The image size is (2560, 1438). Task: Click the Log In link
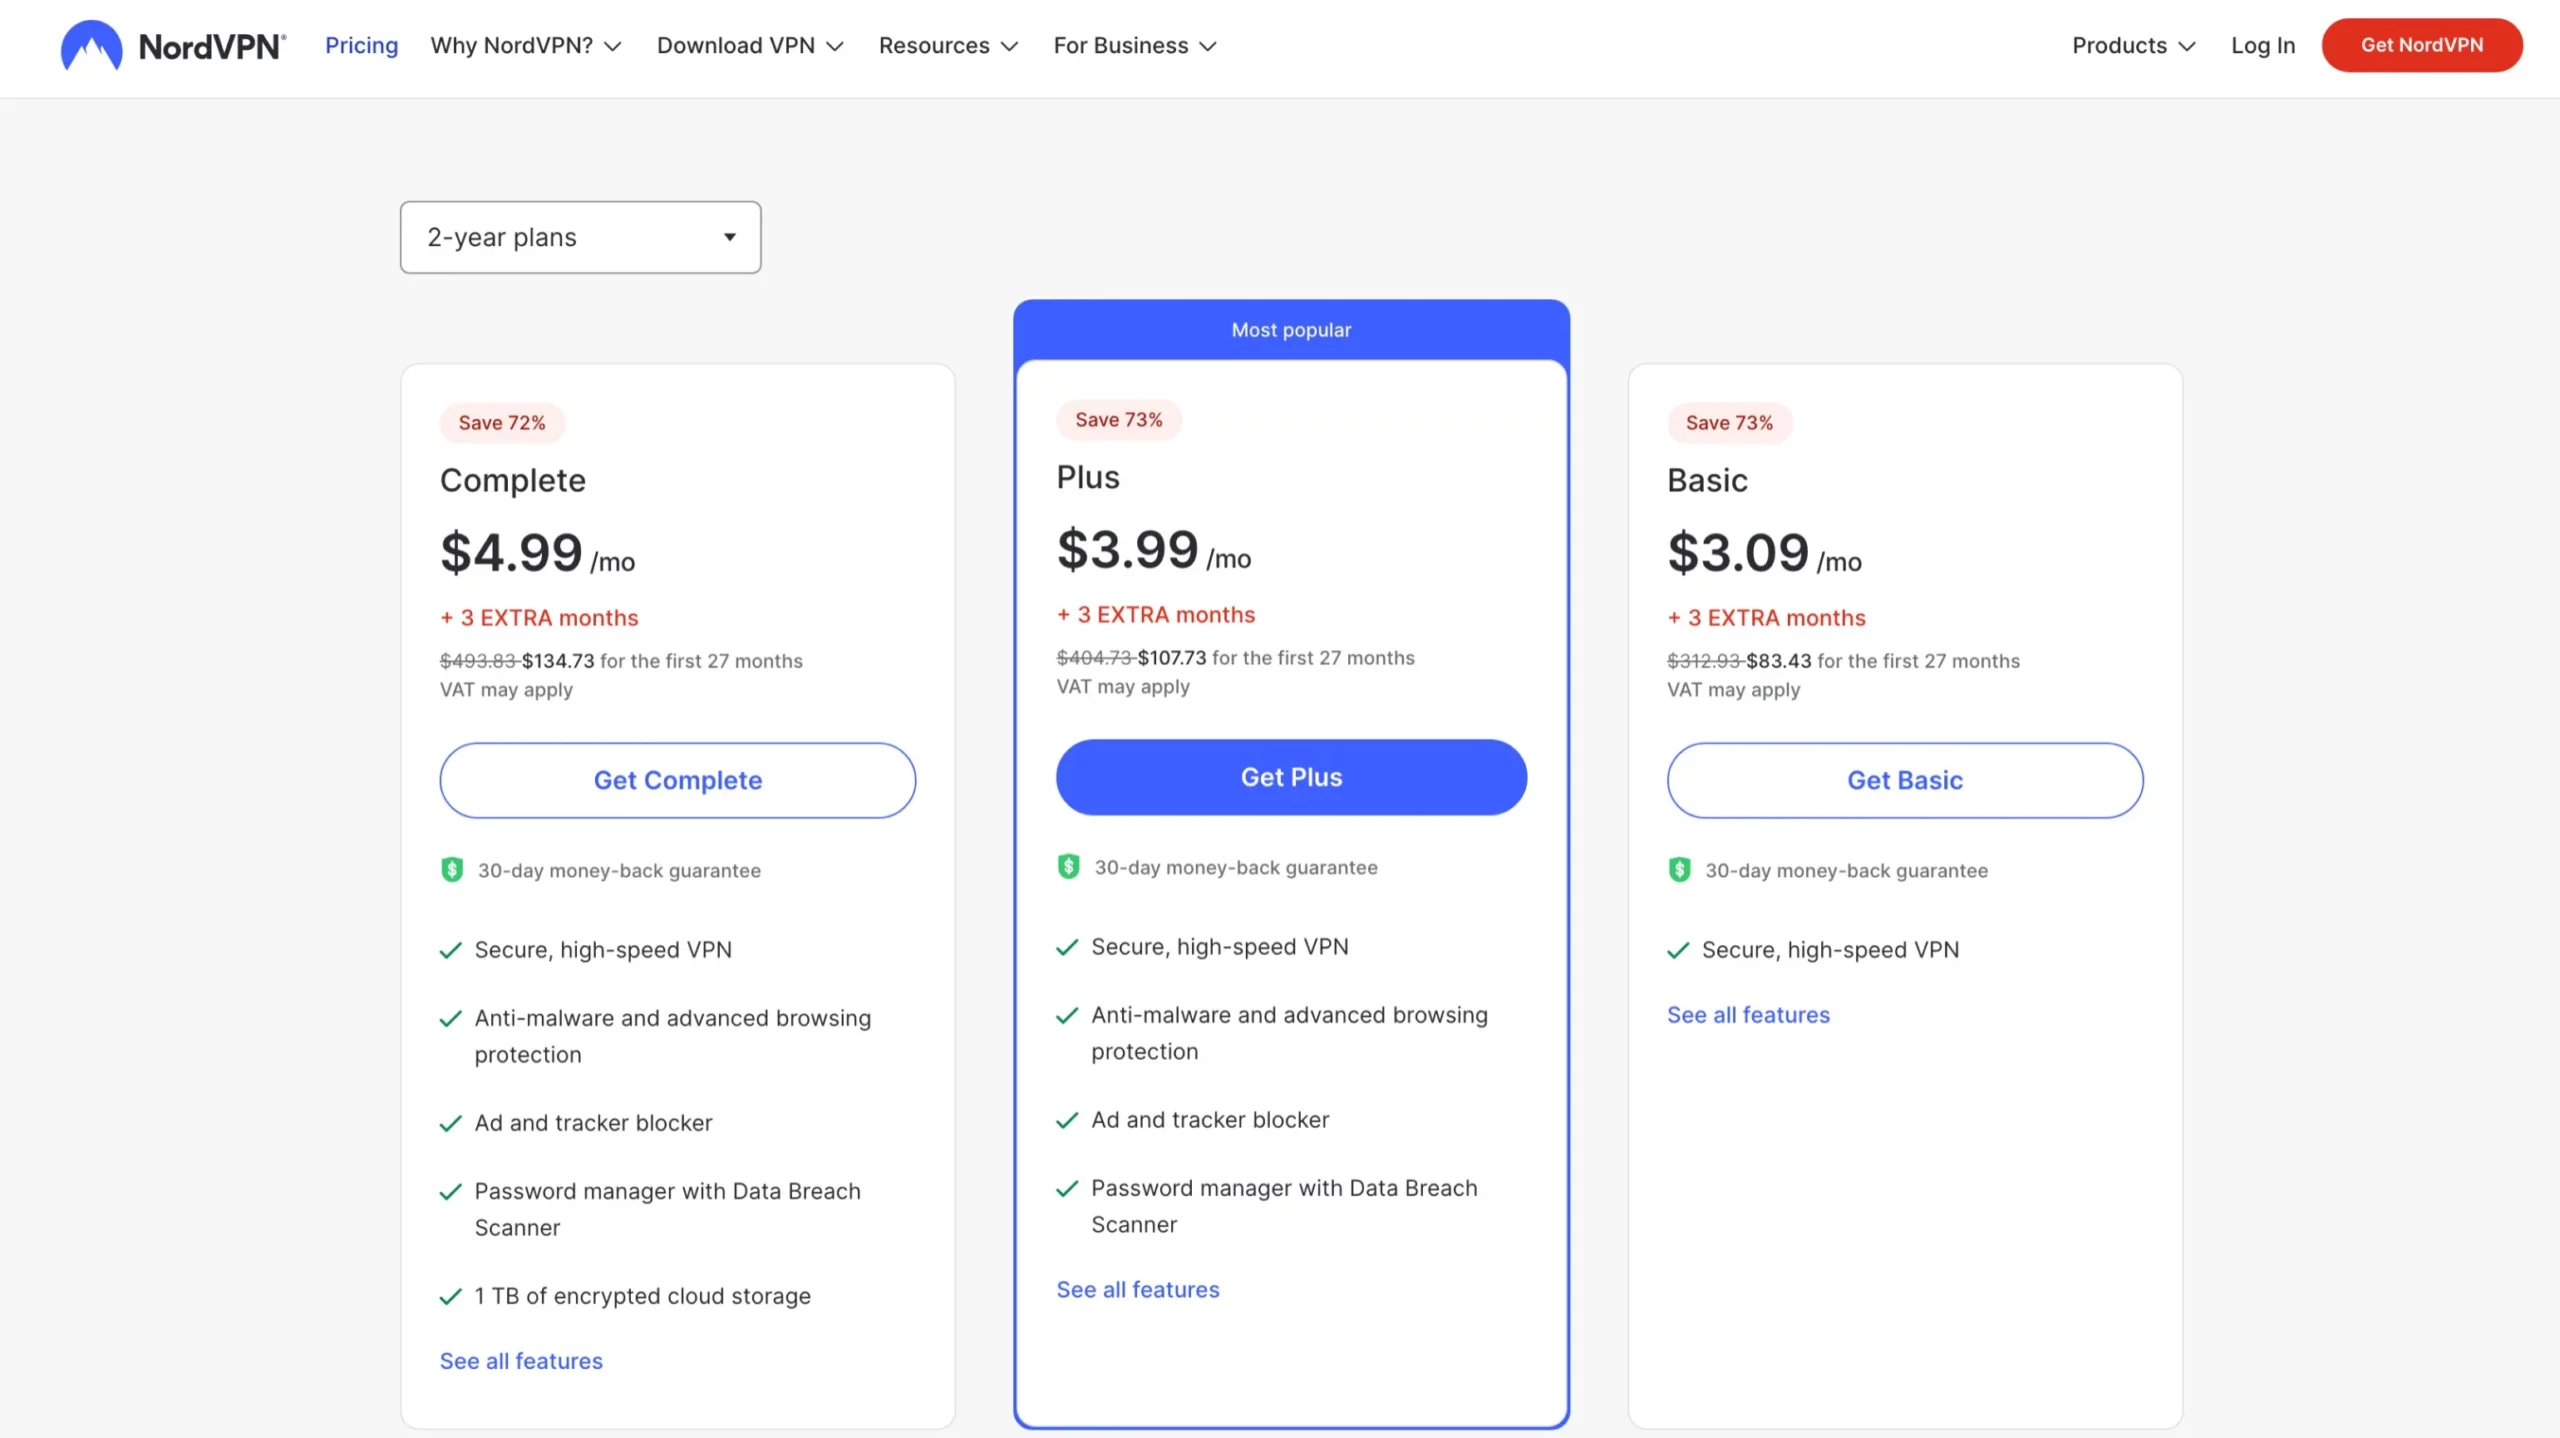(x=2262, y=45)
